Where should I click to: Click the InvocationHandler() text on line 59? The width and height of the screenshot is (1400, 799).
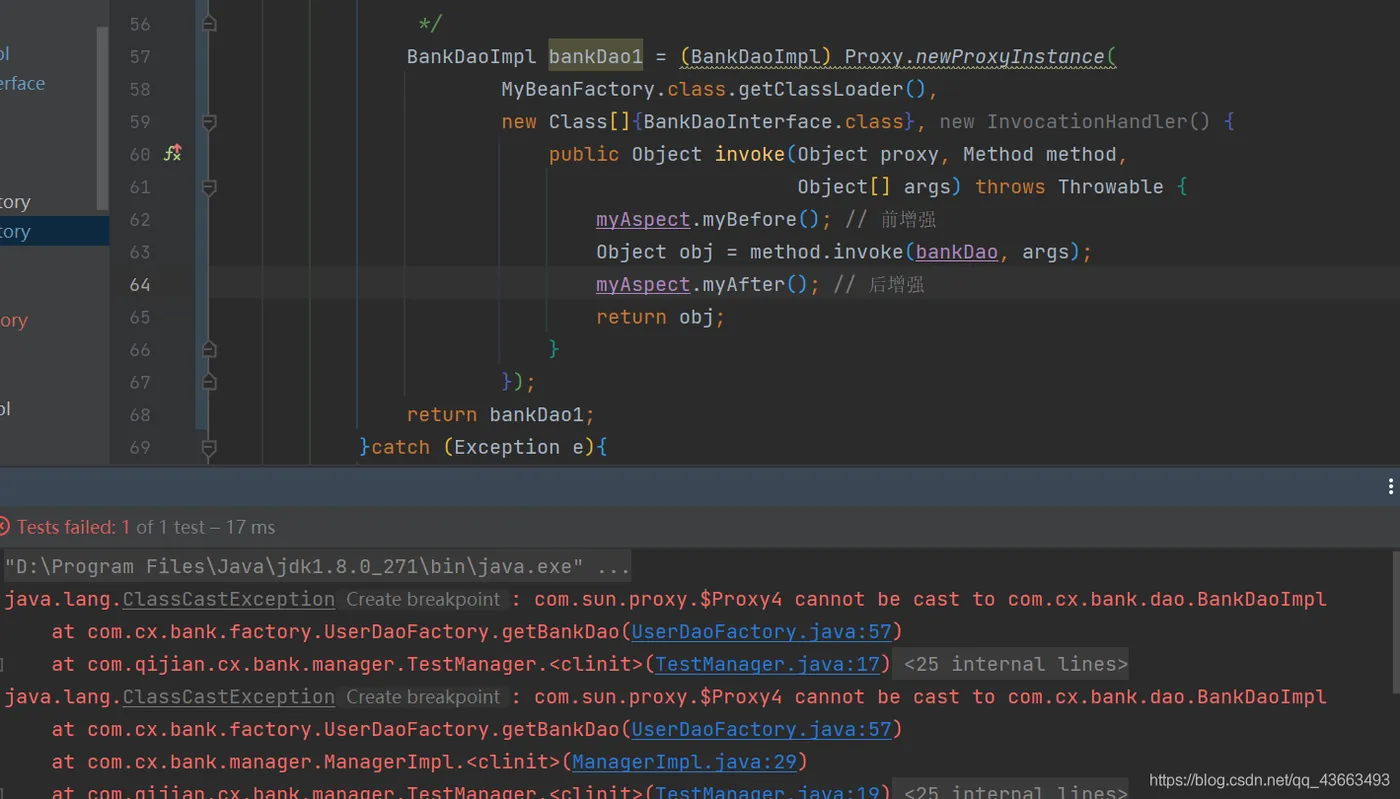click(x=1098, y=122)
